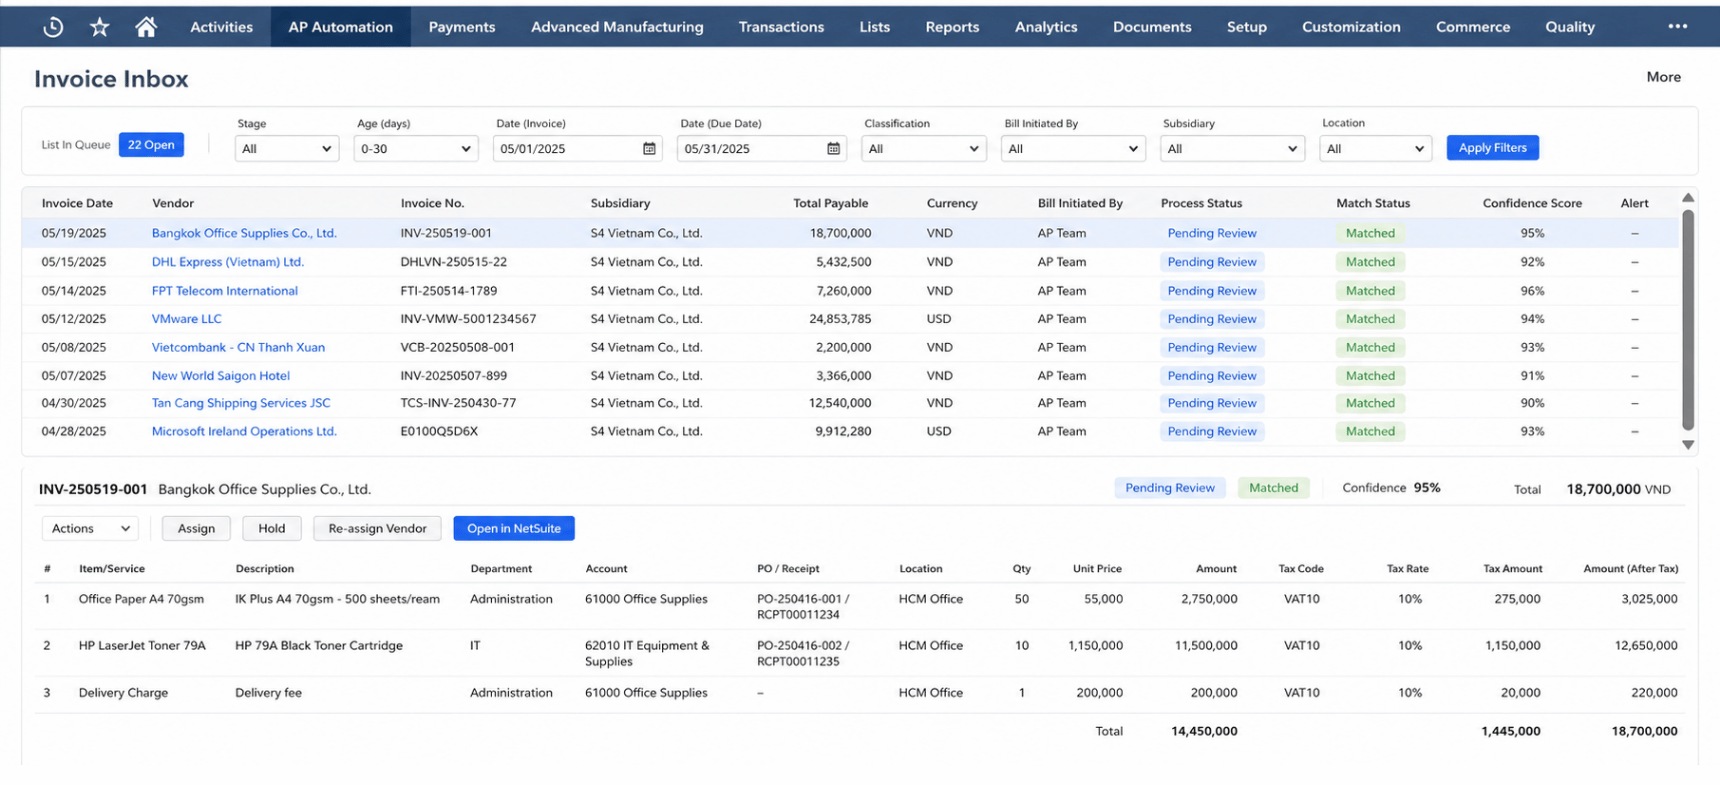Screen dimensions: 1720x785
Task: Open the Advanced Manufacturing menu
Action: pos(617,27)
